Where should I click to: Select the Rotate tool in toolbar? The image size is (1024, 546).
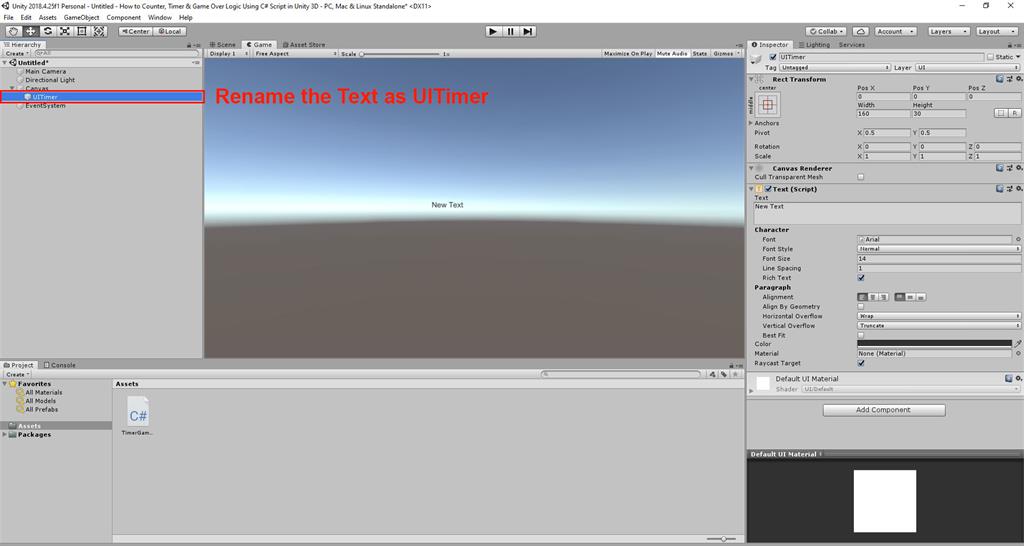point(48,31)
